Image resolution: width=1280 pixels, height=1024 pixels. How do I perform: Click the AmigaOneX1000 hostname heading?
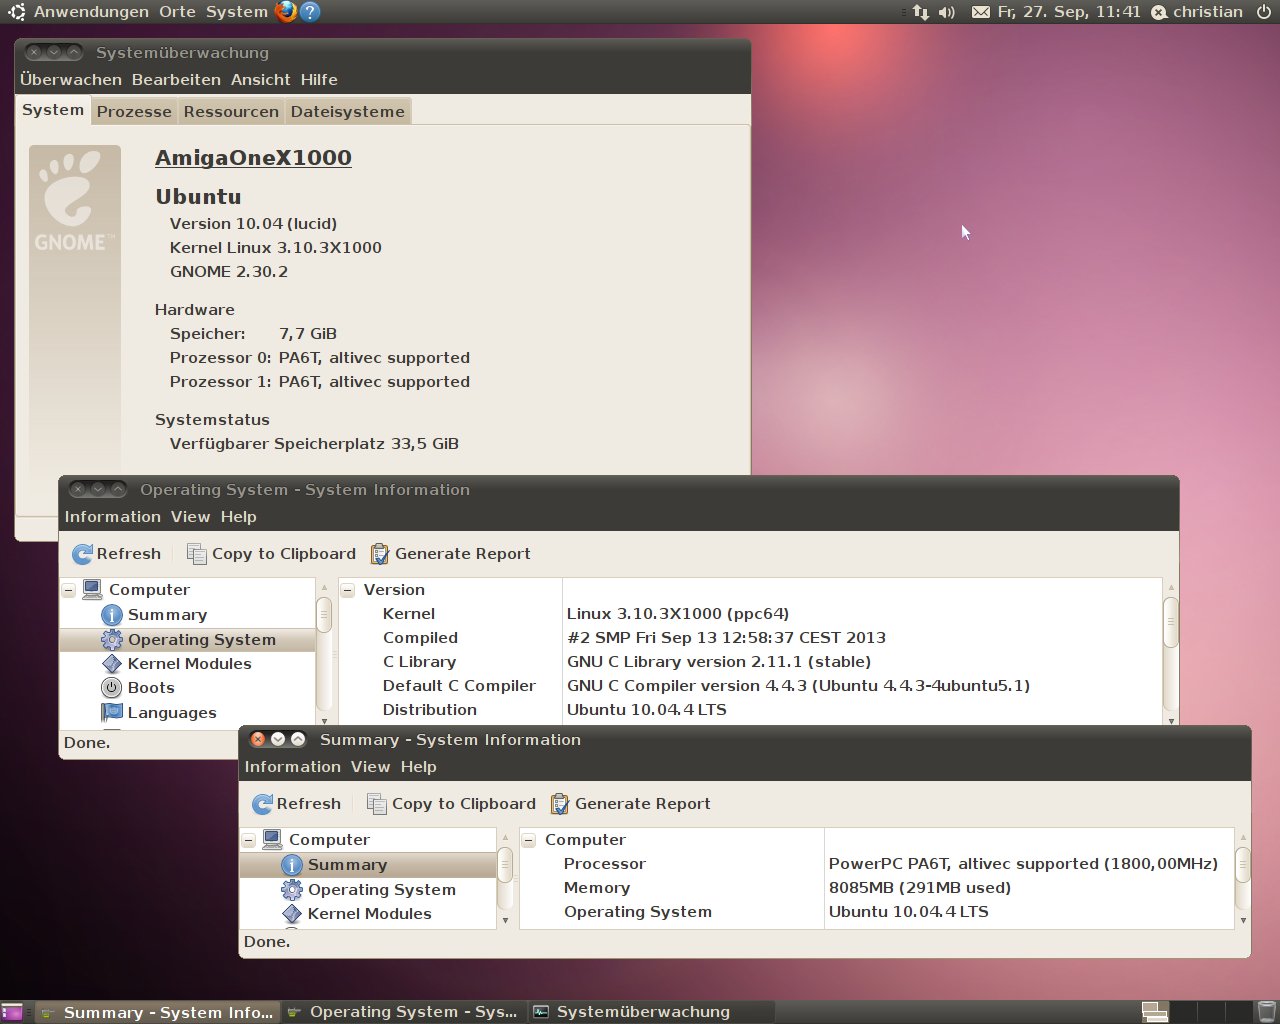point(253,158)
